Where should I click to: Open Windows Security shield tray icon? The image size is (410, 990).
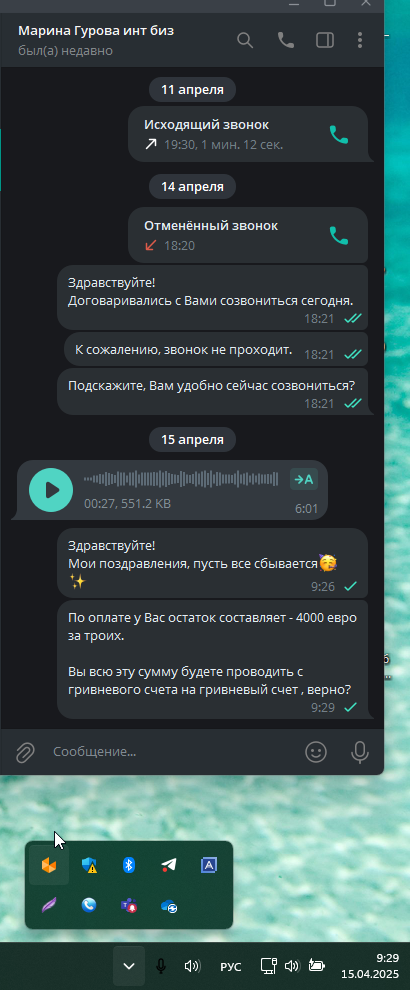coord(89,866)
